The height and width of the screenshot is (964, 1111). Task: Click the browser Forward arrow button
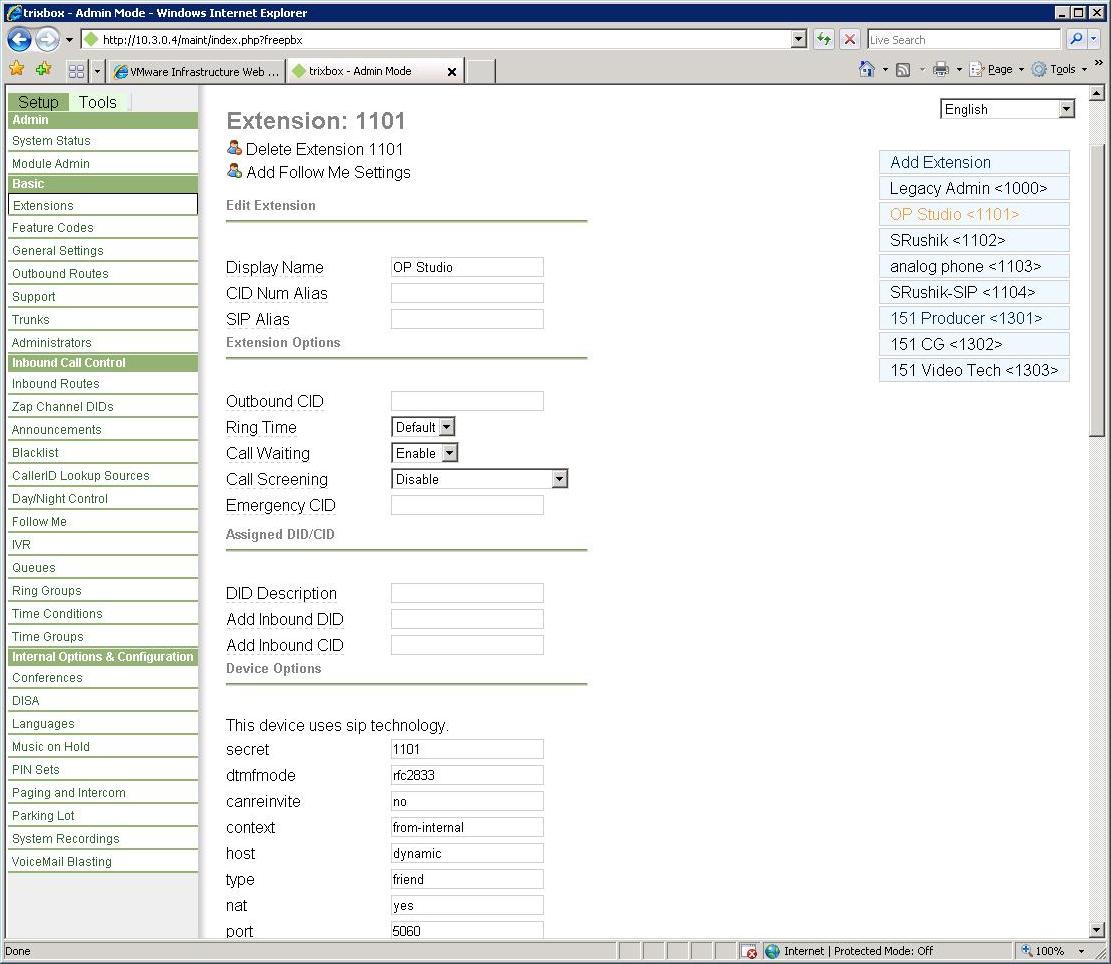[47, 40]
